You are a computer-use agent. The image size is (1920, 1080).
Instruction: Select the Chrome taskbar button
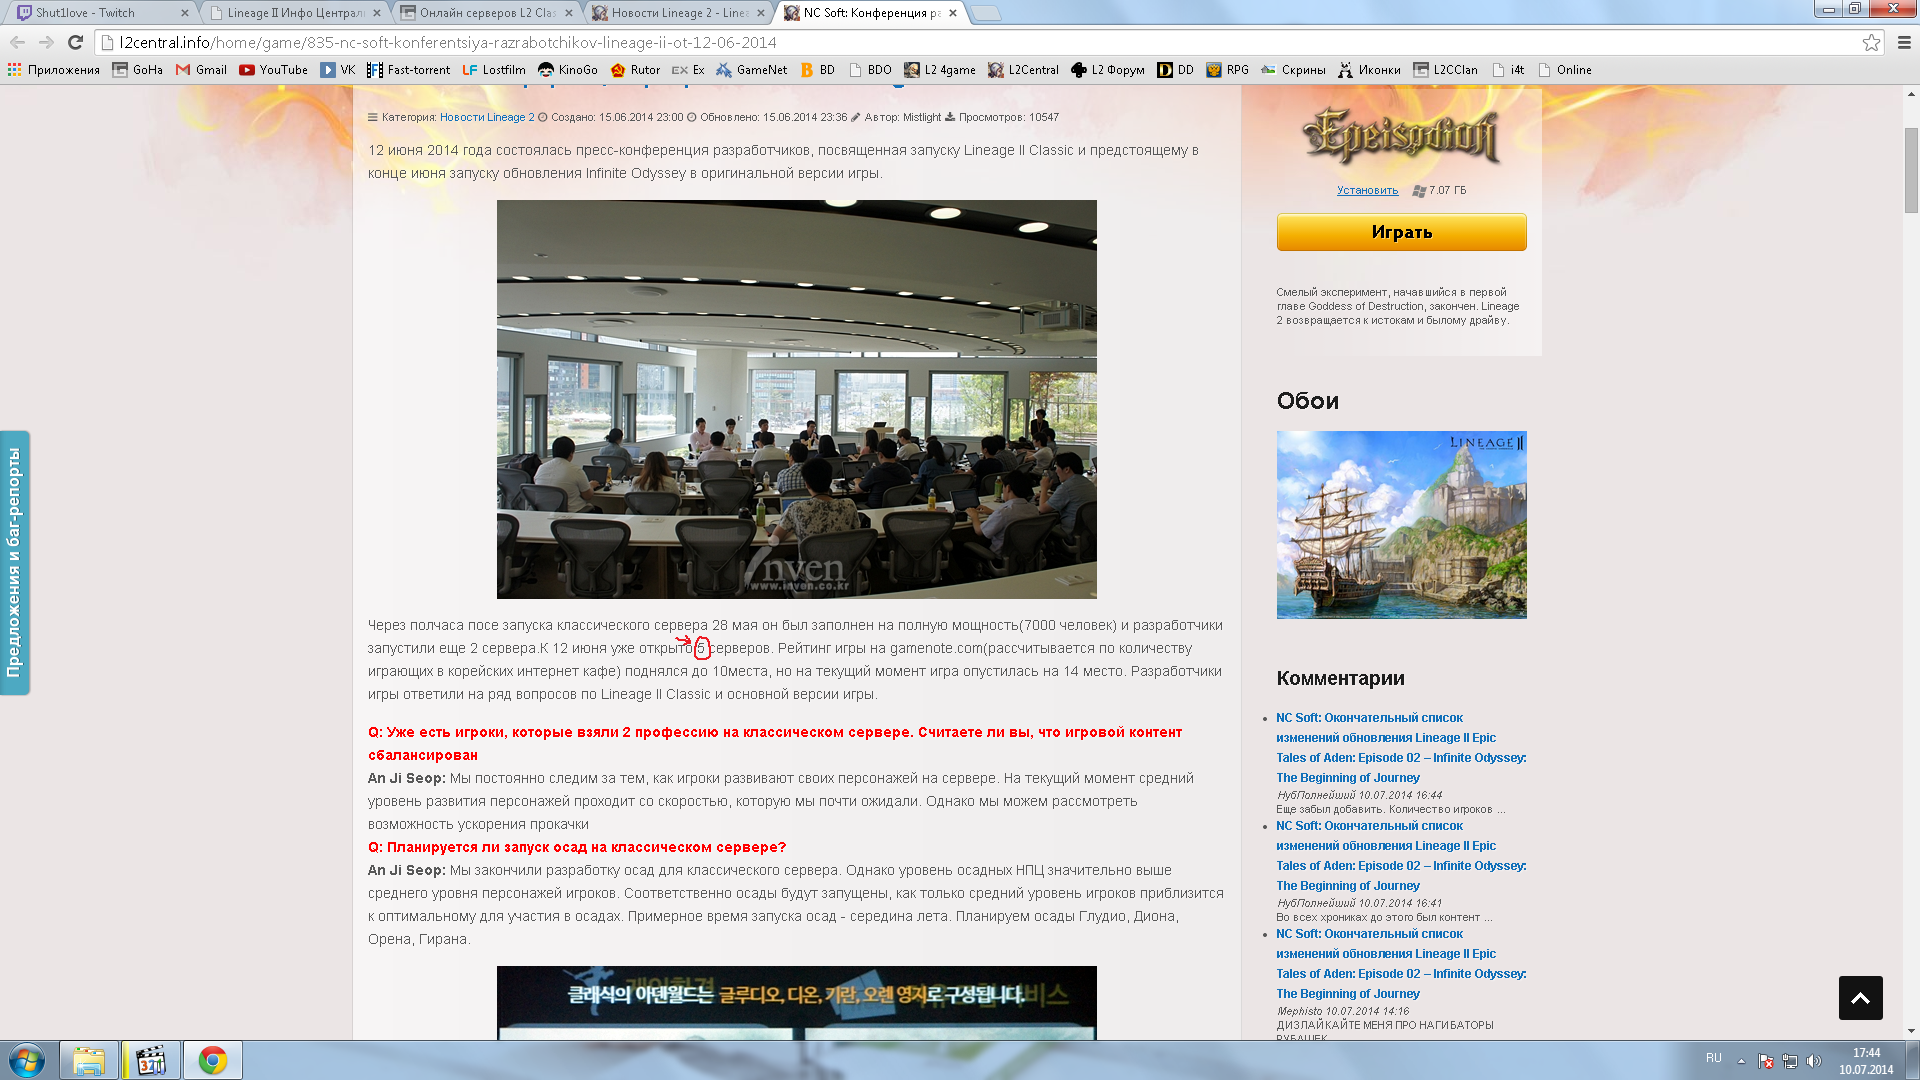(213, 1060)
